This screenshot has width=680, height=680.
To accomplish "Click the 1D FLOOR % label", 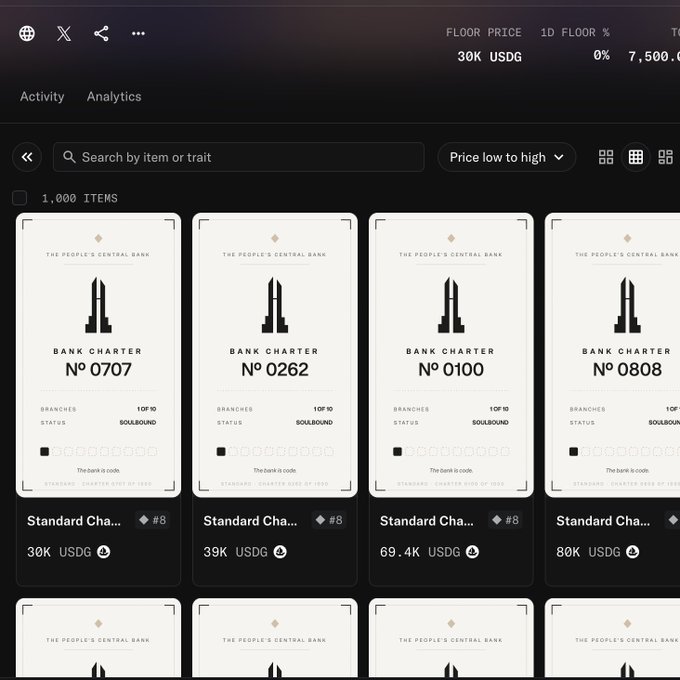I will point(575,32).
